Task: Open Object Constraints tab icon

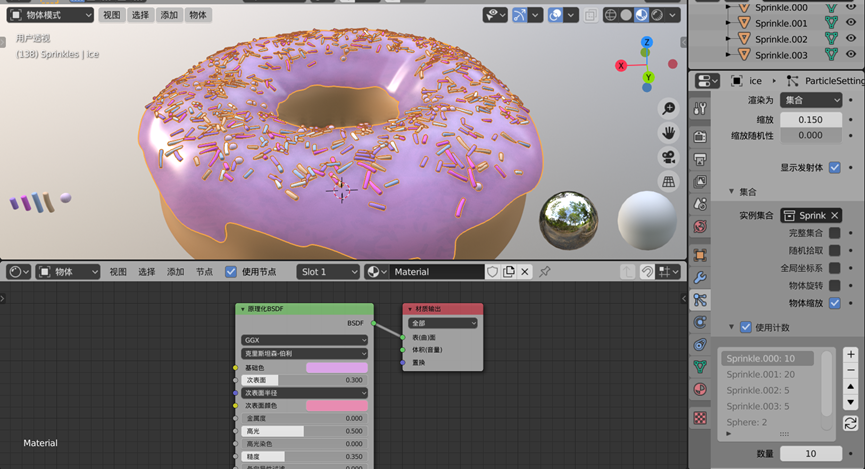Action: pyautogui.click(x=700, y=344)
